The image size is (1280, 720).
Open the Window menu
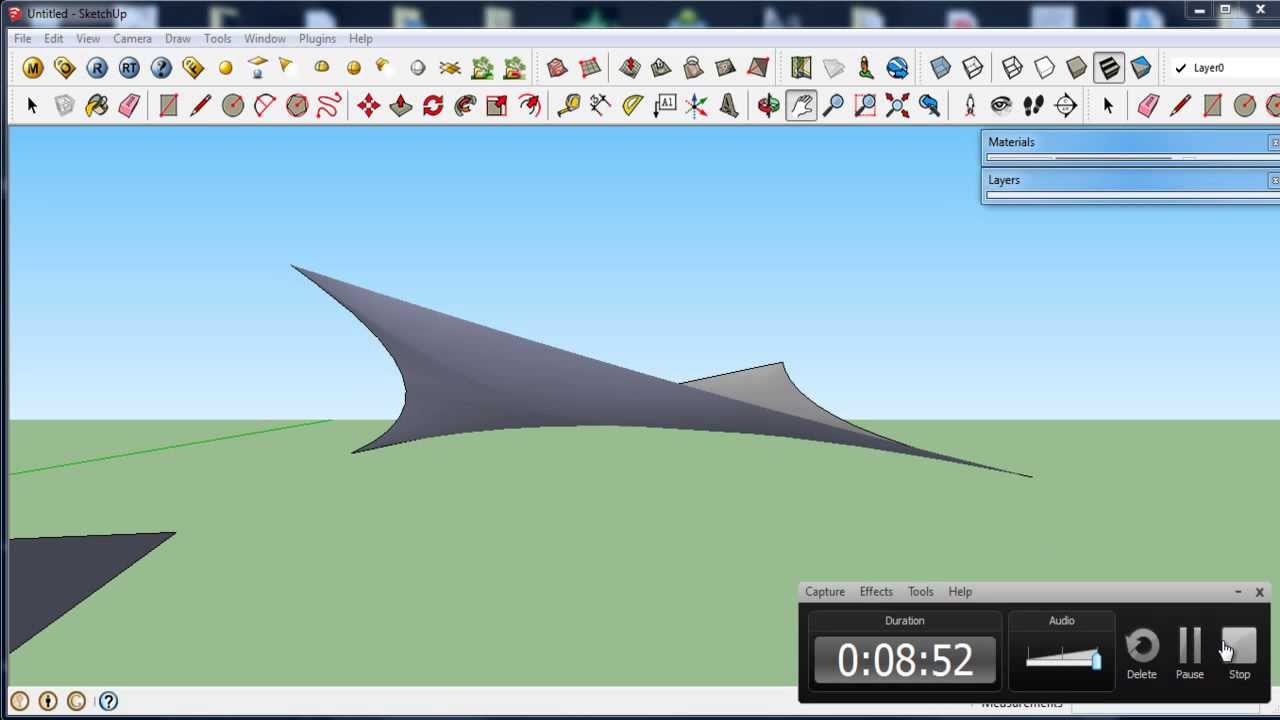[x=265, y=38]
